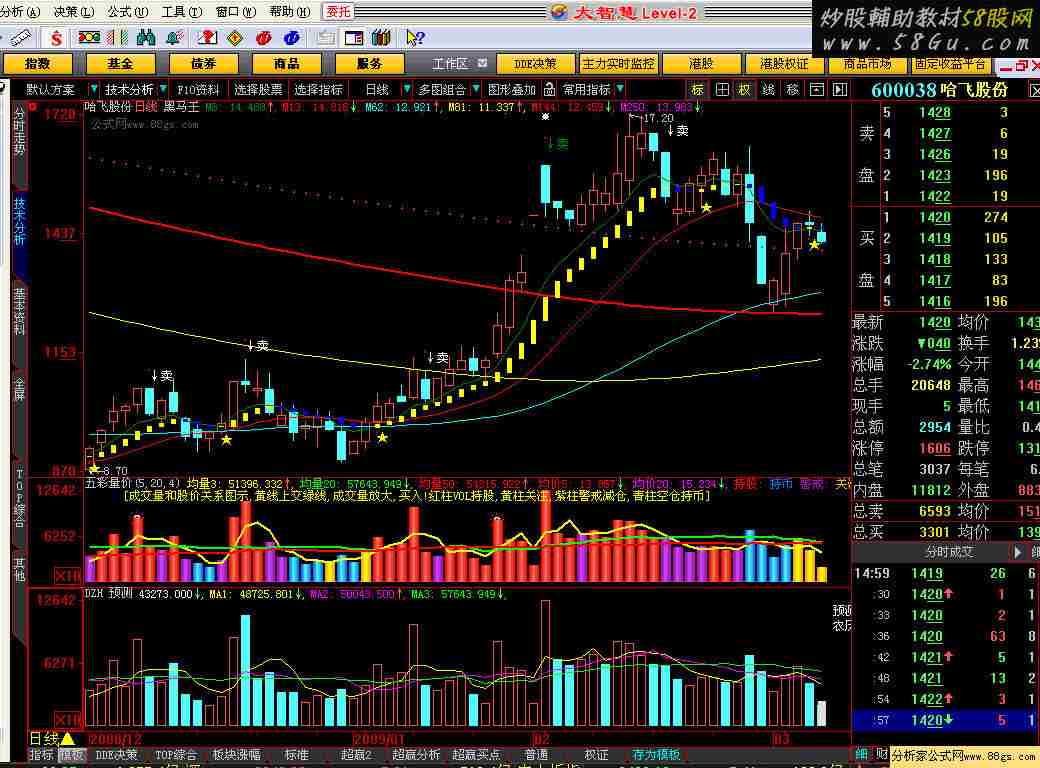Click the yellow triangle next to 日线
1040x768 pixels.
pos(68,738)
